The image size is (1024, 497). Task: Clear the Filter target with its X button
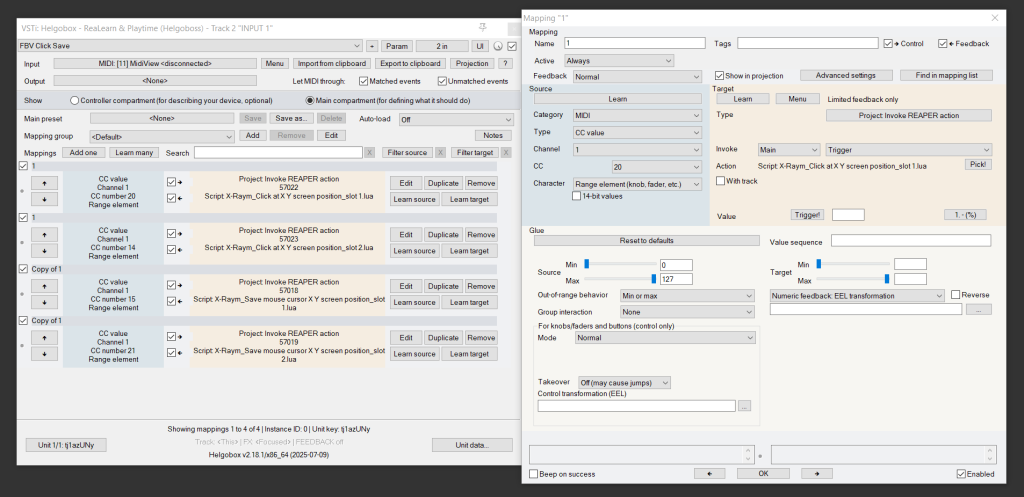(506, 153)
